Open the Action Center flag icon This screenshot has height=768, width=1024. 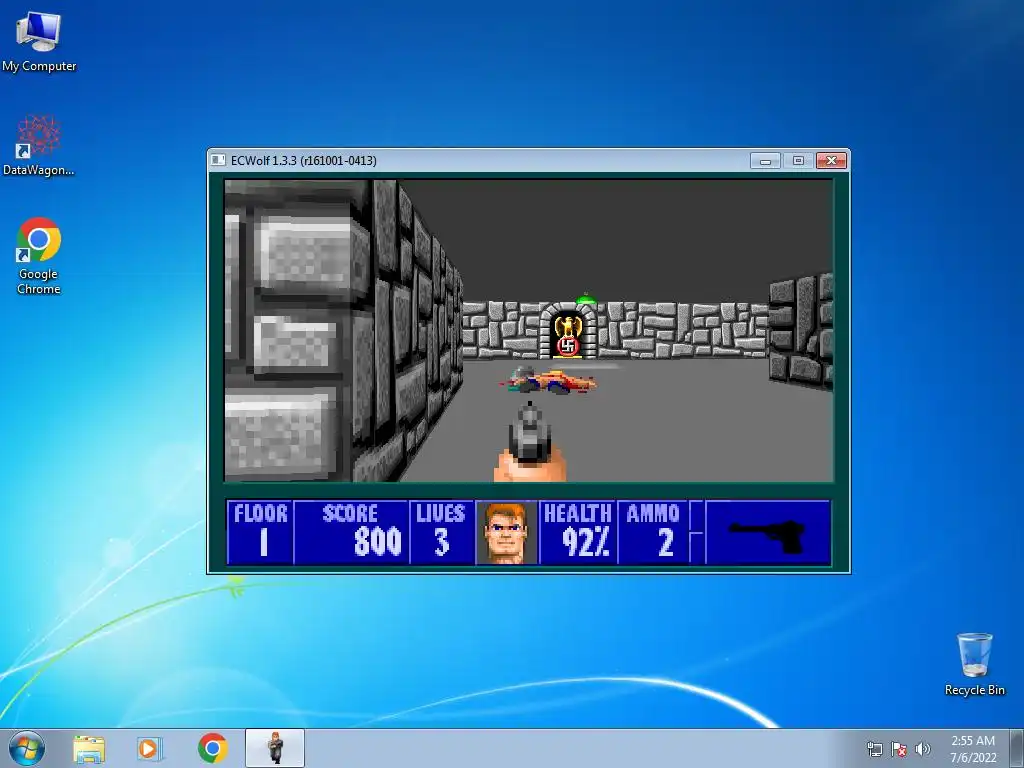[899, 749]
